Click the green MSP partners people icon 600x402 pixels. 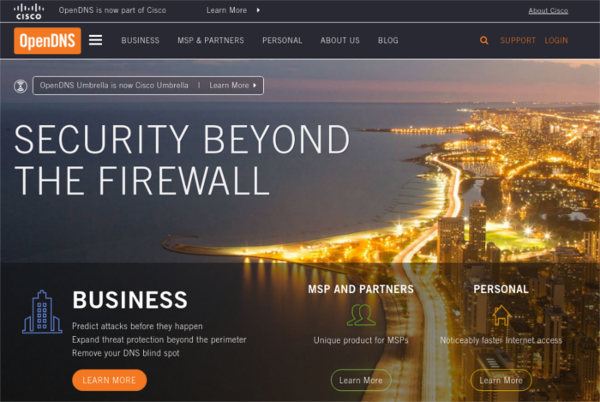tap(361, 315)
